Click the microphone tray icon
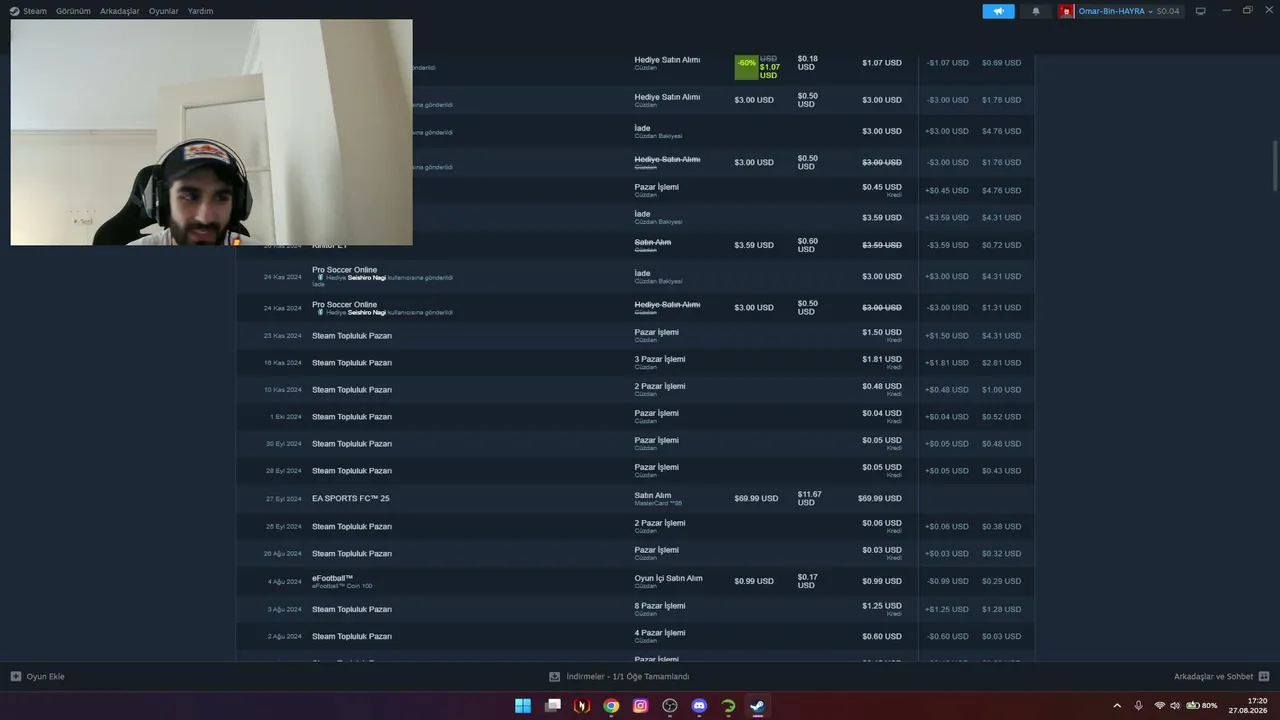Viewport: 1280px width, 720px height. click(x=1138, y=706)
